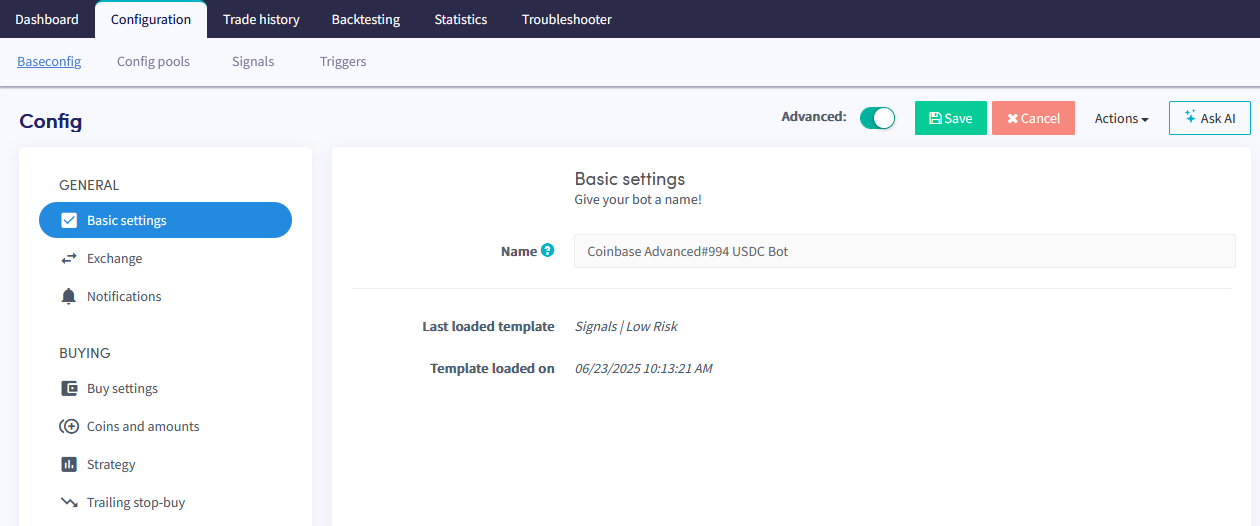This screenshot has width=1260, height=526.
Task: Click the floppy disk icon in Save
Action: pyautogui.click(x=935, y=118)
